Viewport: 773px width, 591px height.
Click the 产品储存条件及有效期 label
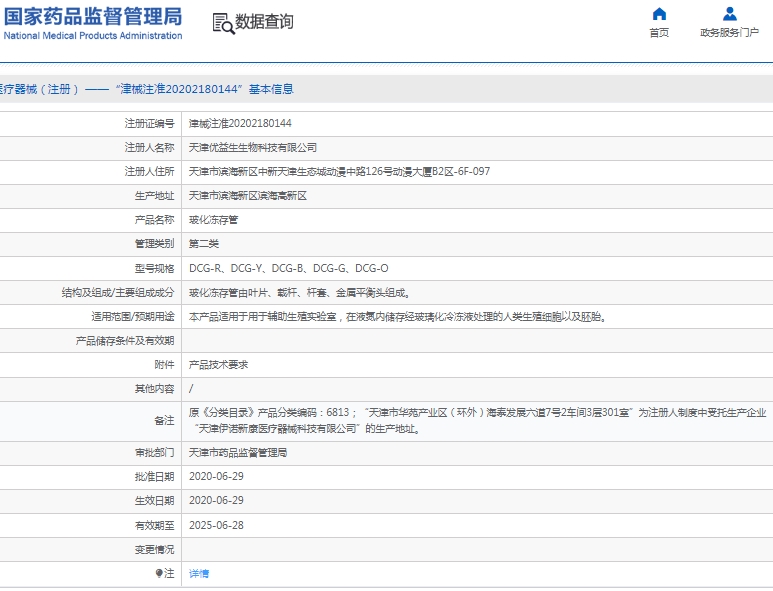125,341
